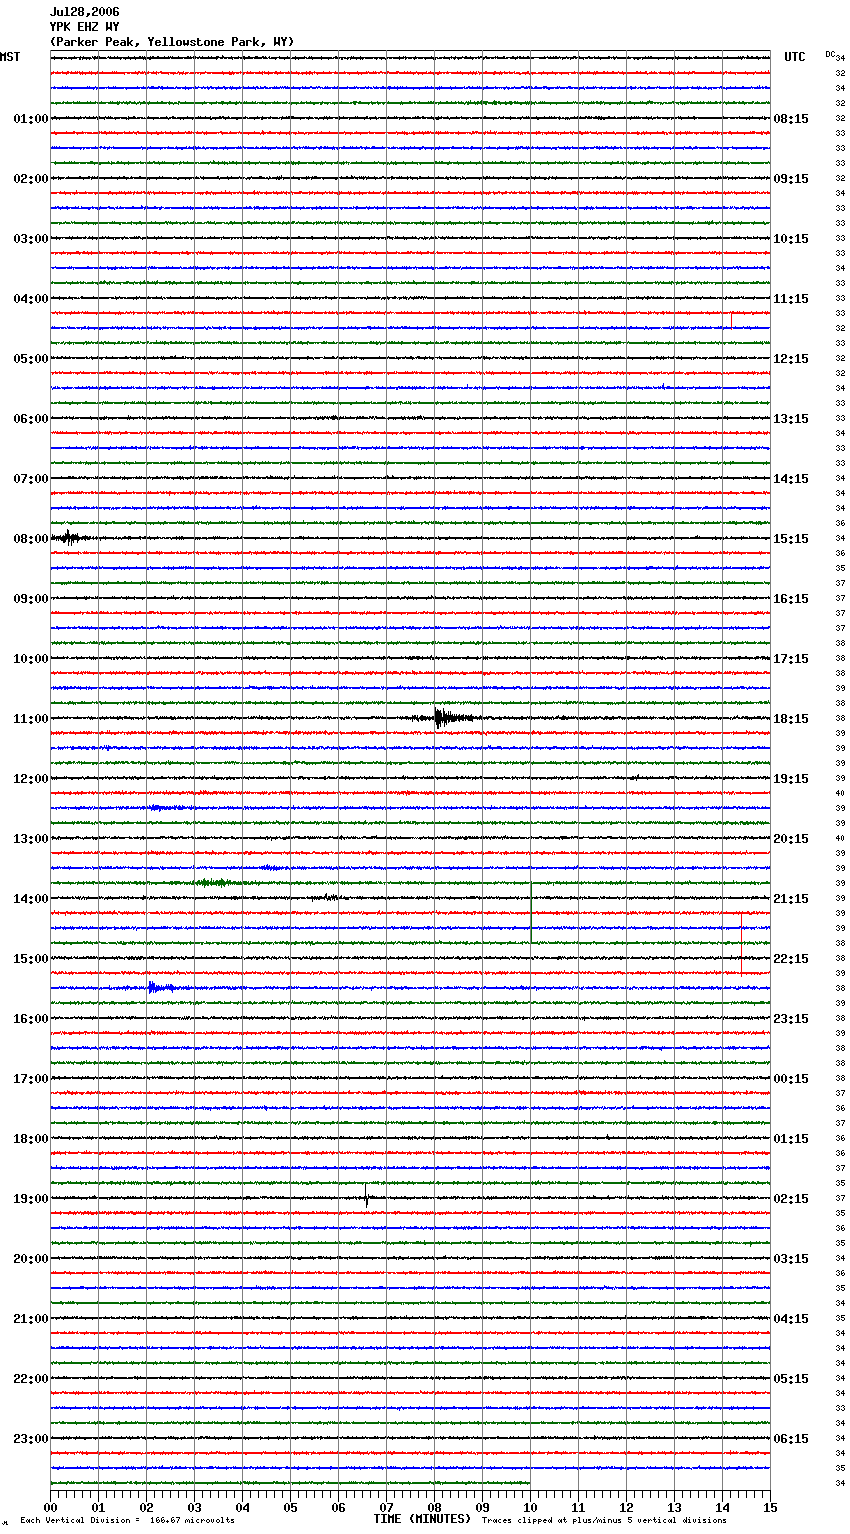This screenshot has width=850, height=1534.
Task: Select the 15:00 MST time label
Action: tap(31, 959)
